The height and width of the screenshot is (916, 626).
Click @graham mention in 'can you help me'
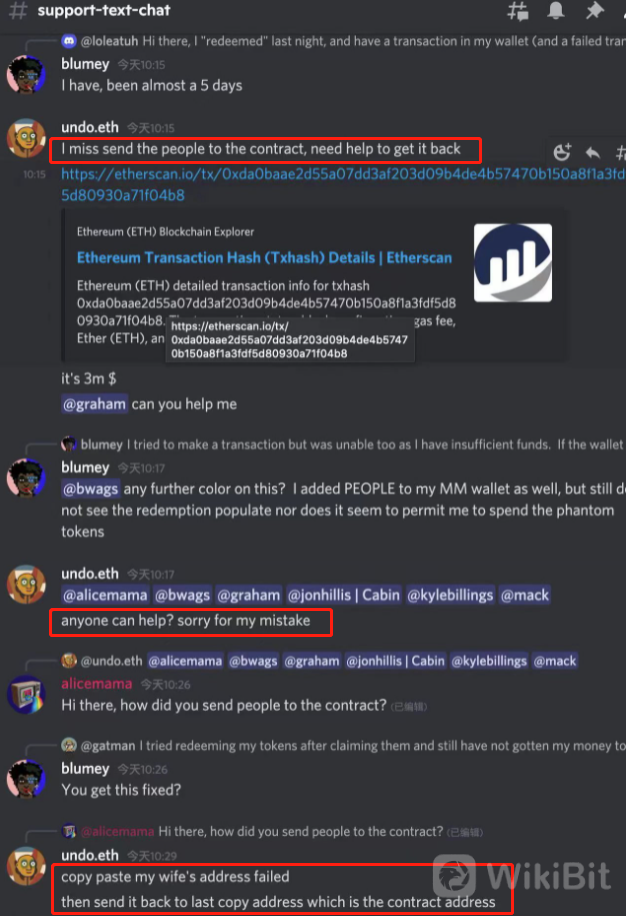(x=94, y=404)
